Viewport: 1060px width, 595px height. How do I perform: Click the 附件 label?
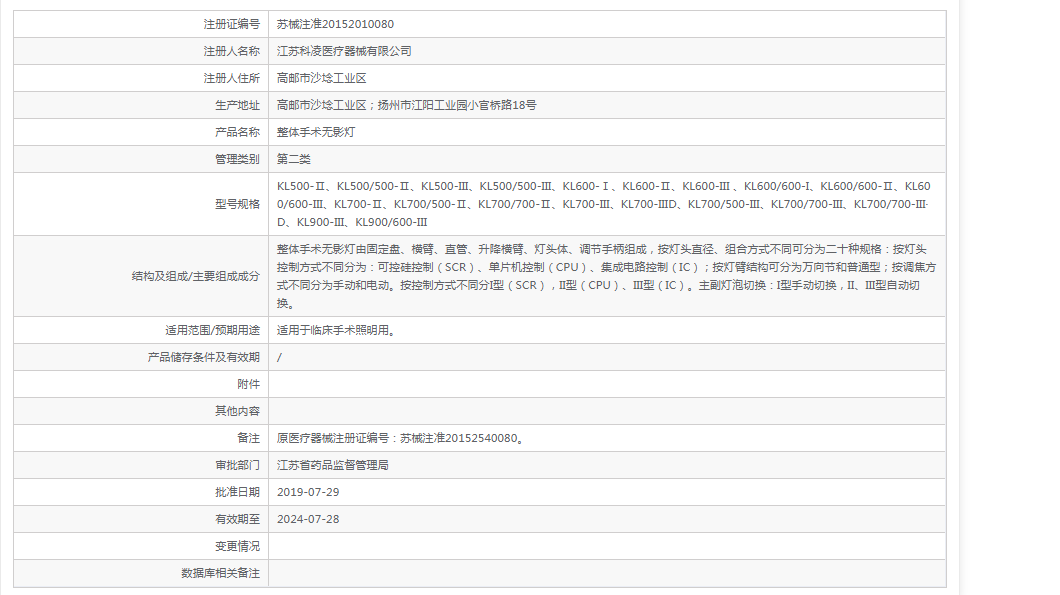(248, 385)
